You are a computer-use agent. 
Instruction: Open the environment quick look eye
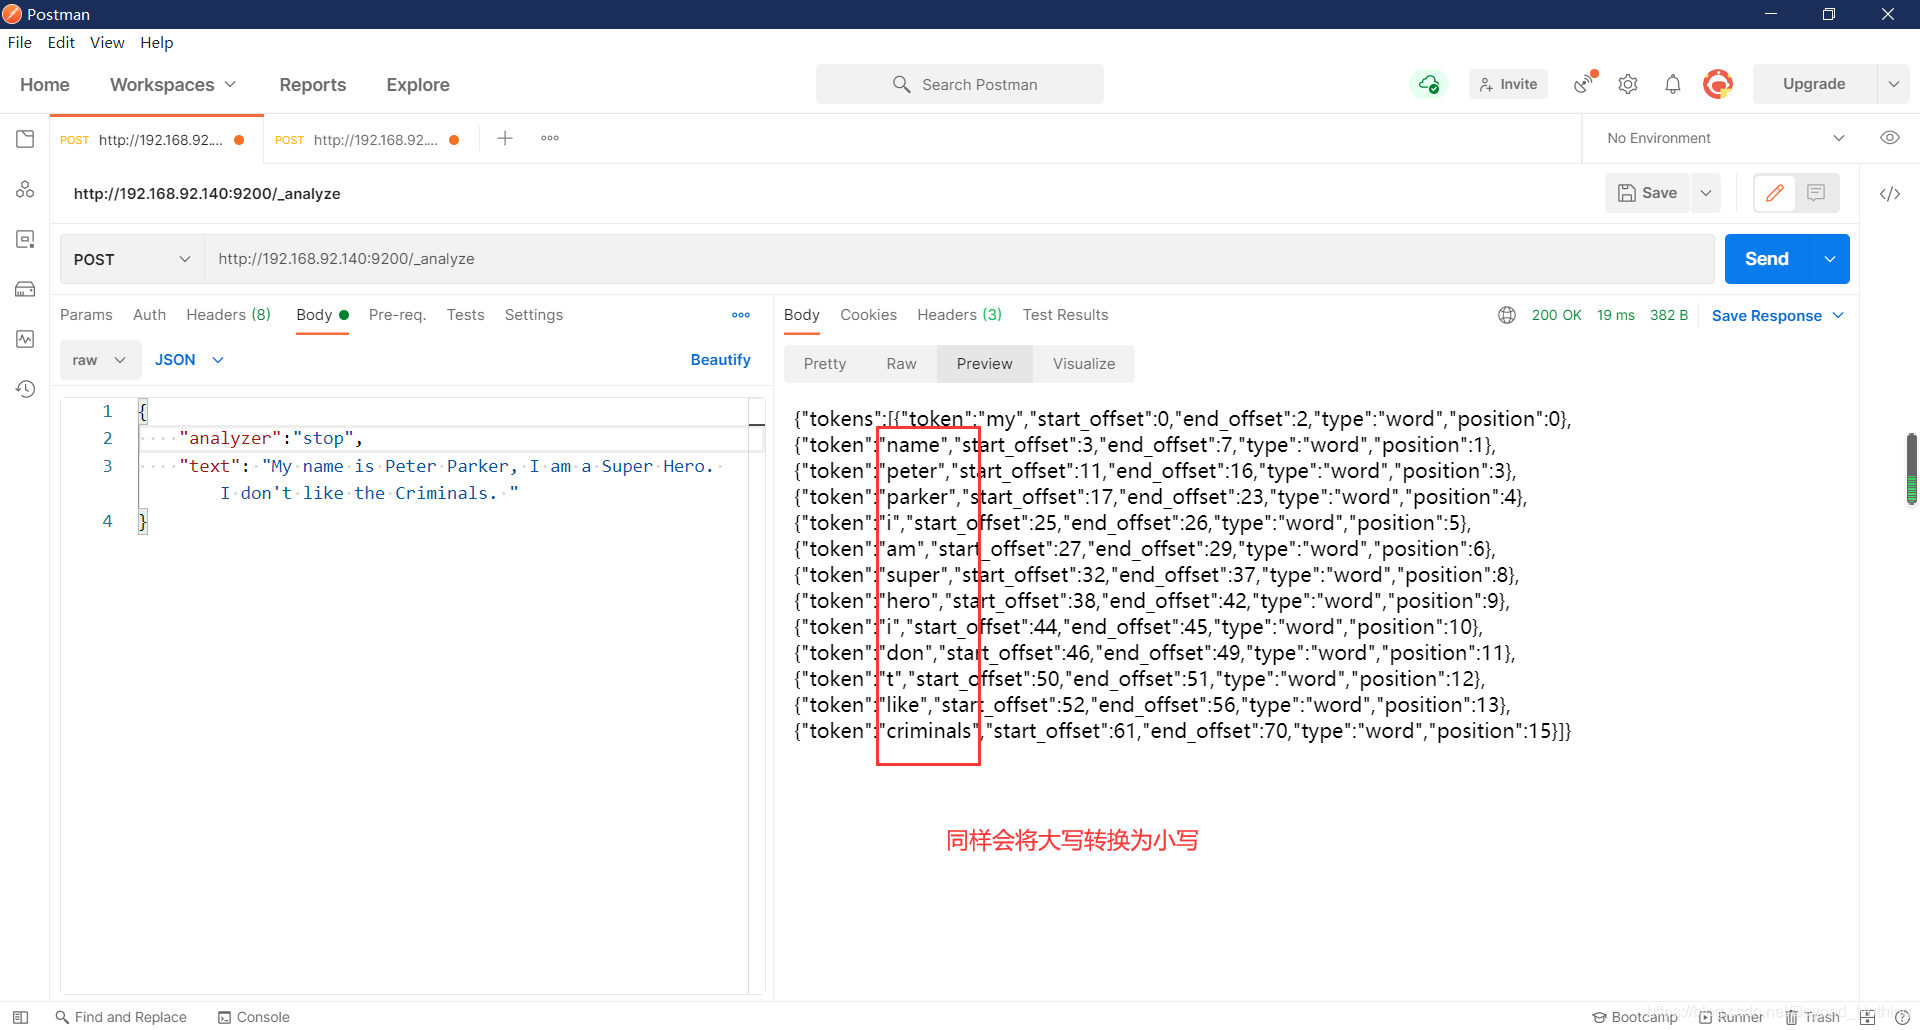tap(1890, 138)
